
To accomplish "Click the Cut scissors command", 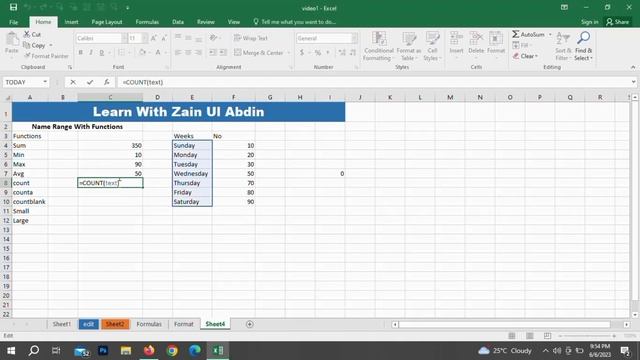I will [x=32, y=34].
